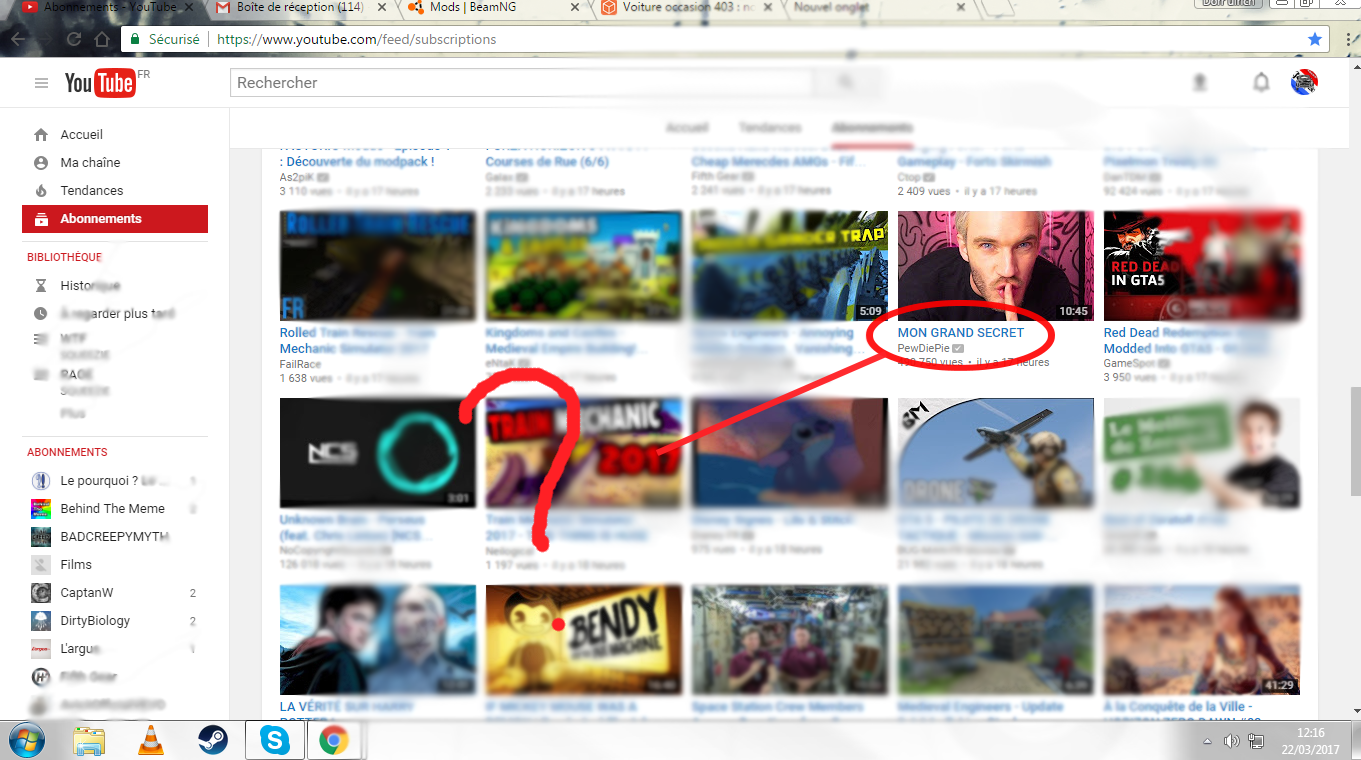Click the browser home button

coord(102,40)
